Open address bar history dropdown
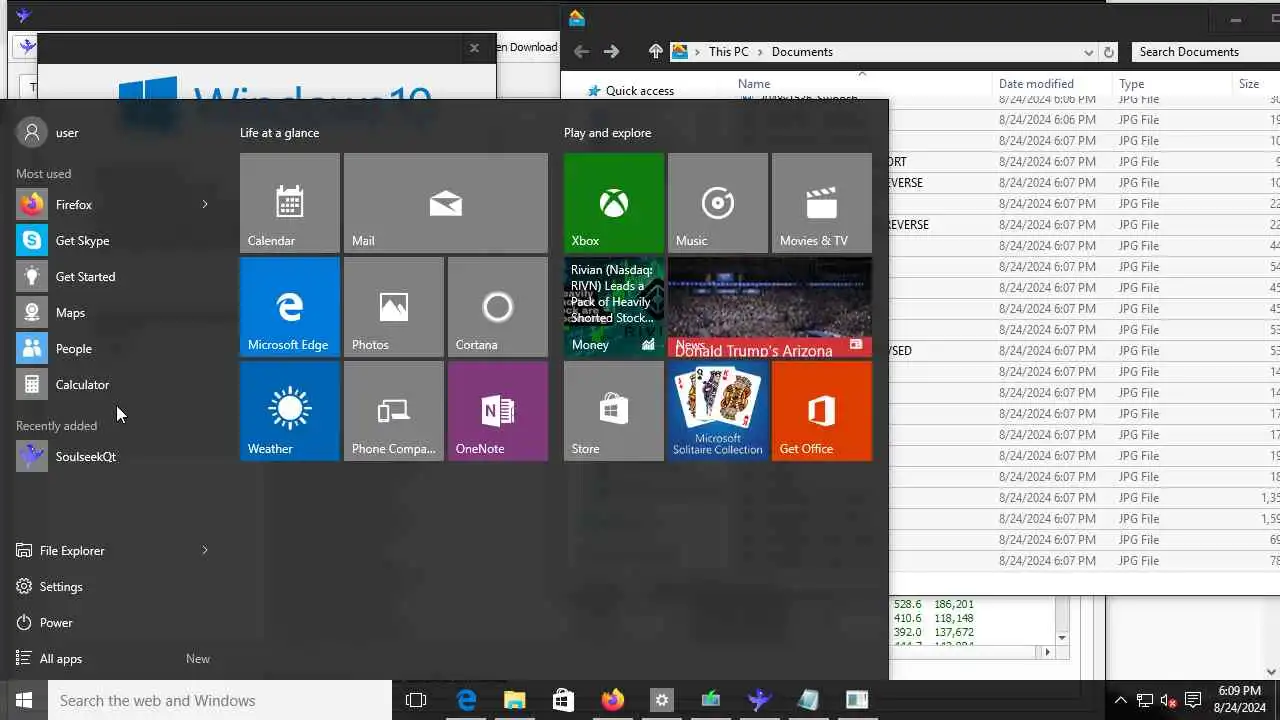This screenshot has width=1280, height=720. [1088, 52]
